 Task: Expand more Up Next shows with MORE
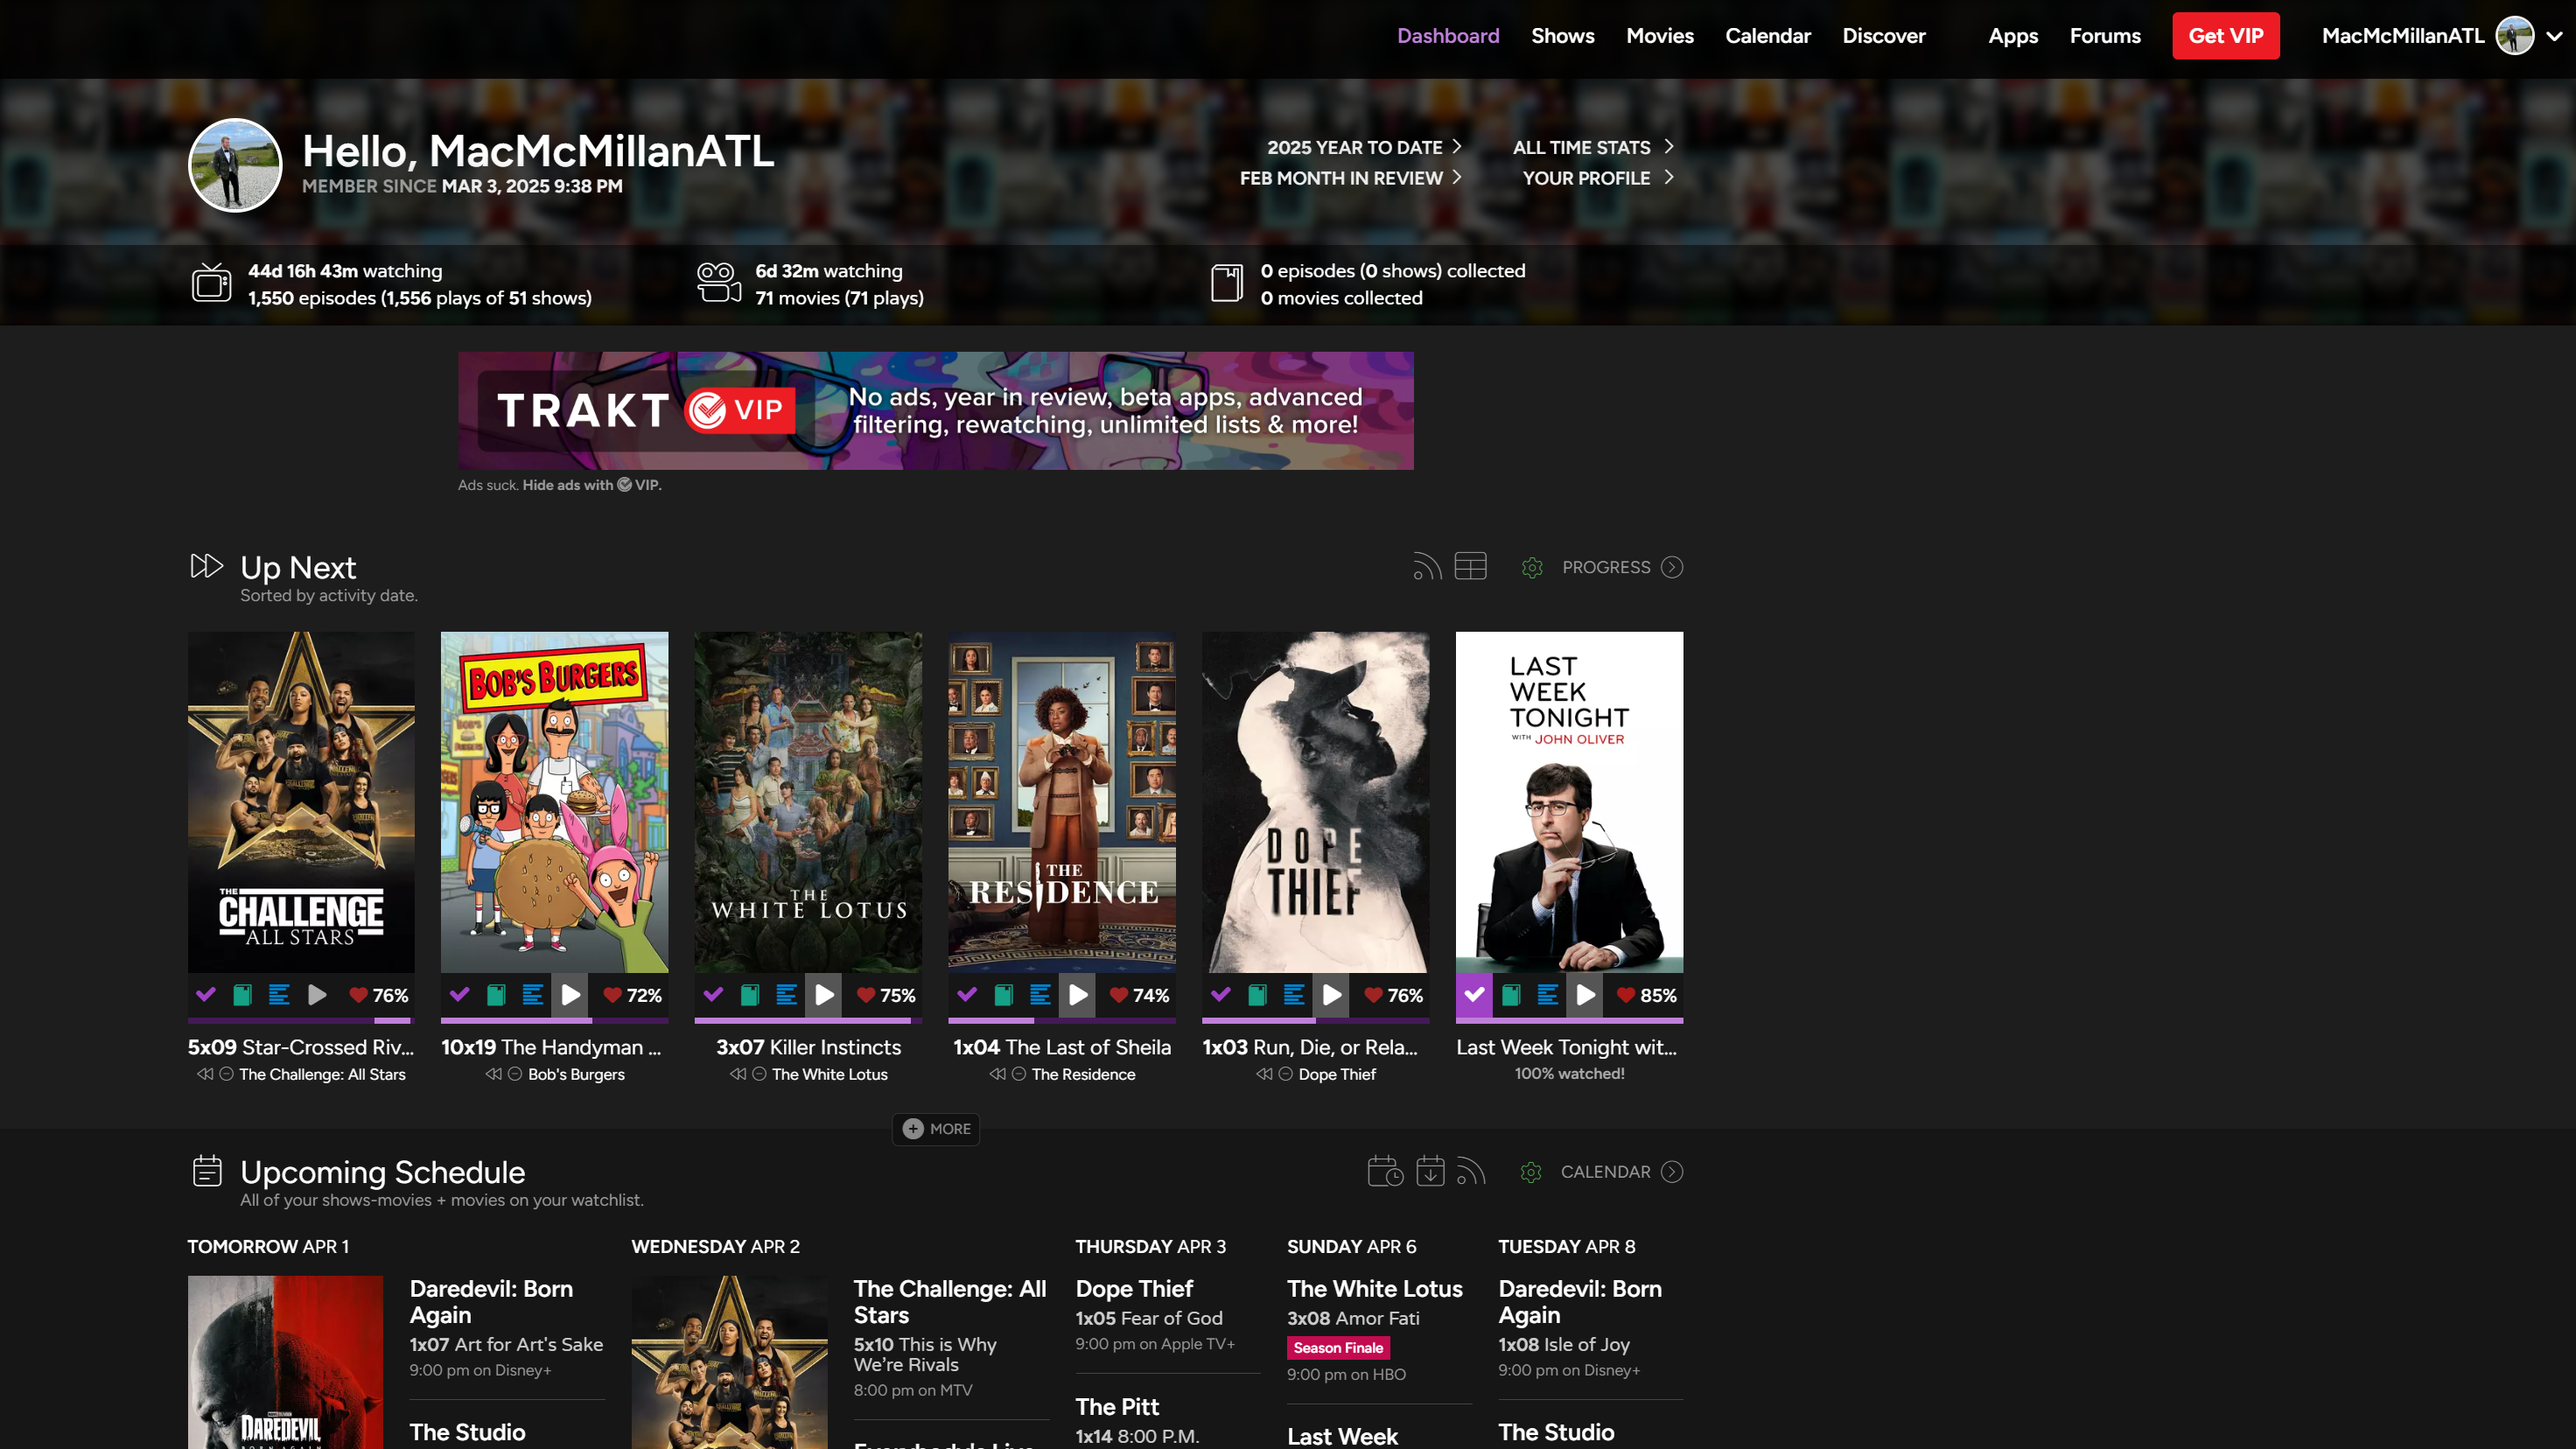coord(936,1129)
